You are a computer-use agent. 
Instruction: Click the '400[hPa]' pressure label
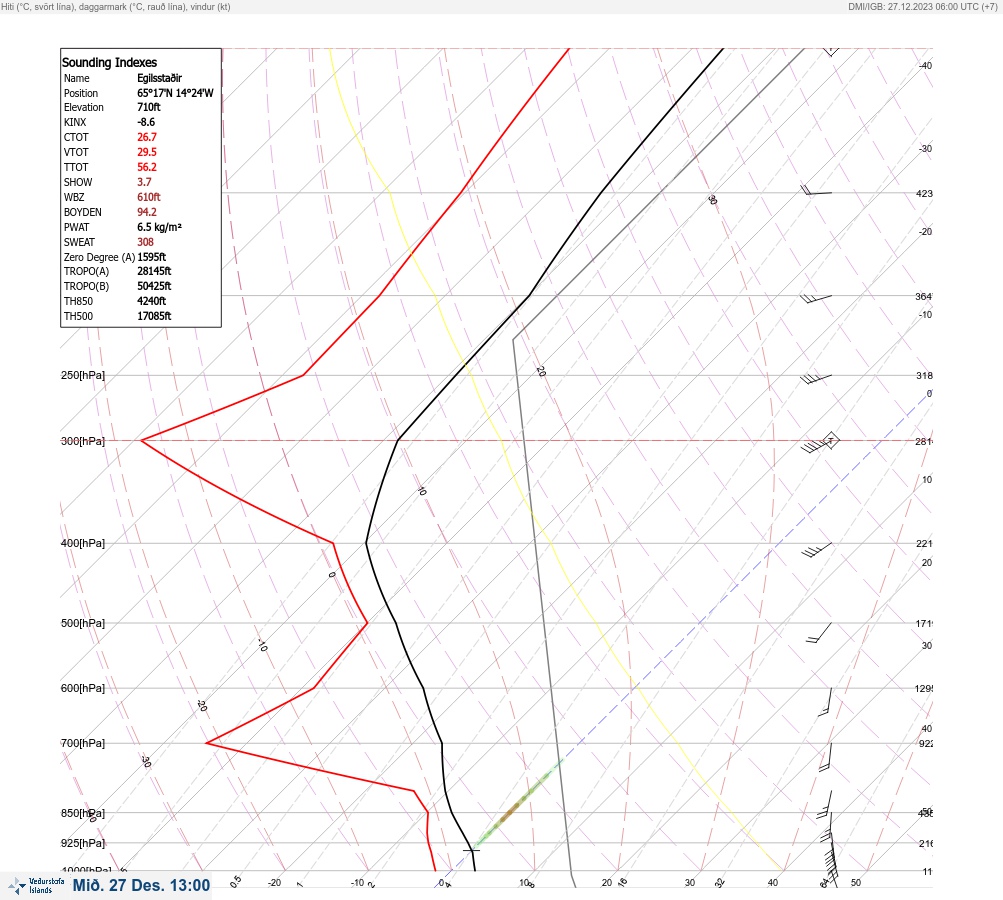click(83, 543)
